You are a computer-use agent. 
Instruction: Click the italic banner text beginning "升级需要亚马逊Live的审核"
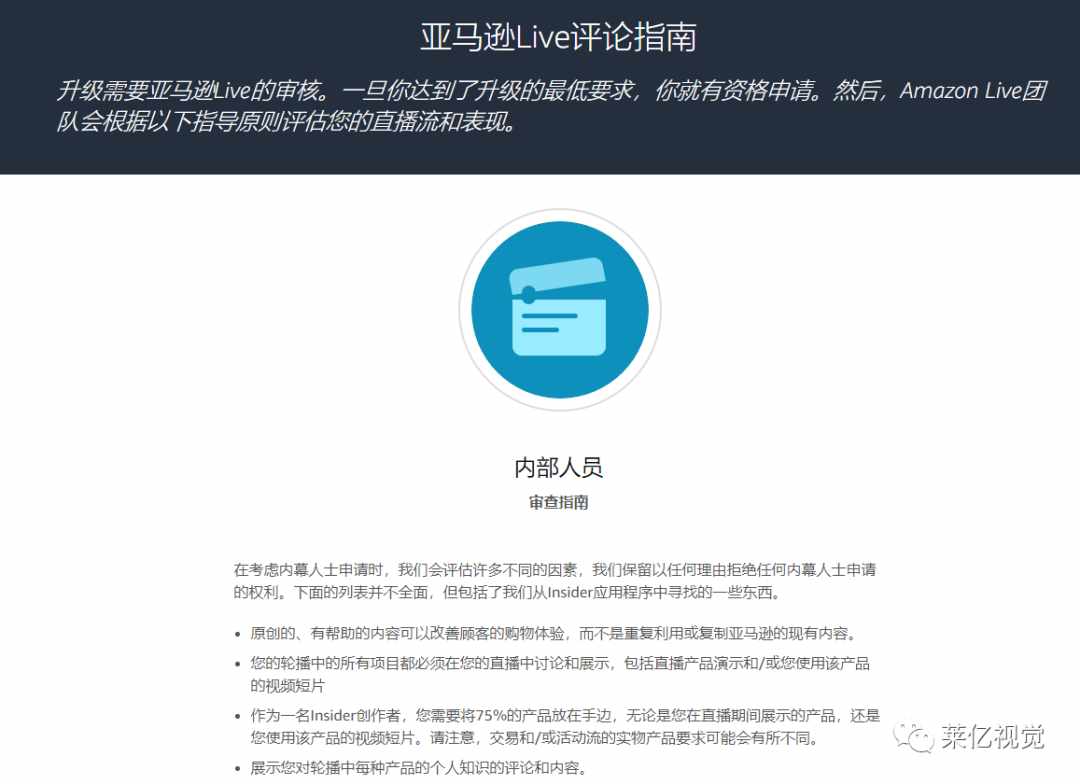click(x=552, y=105)
